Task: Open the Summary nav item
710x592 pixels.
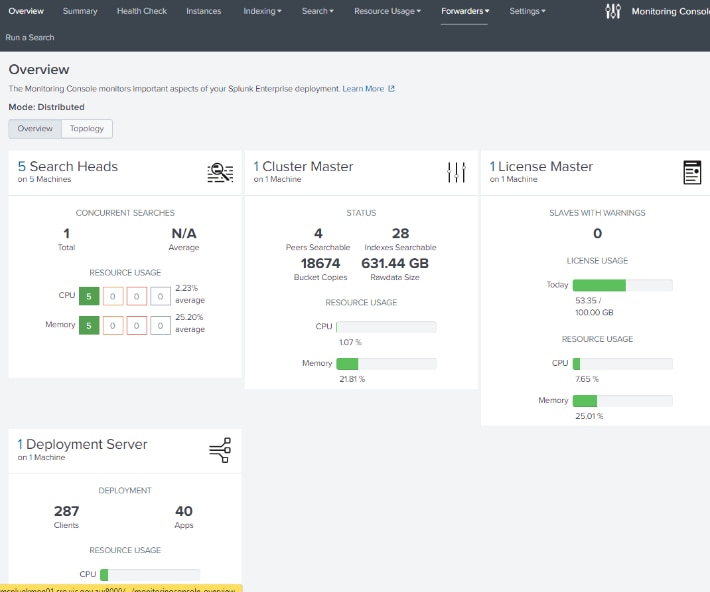Action: point(80,11)
